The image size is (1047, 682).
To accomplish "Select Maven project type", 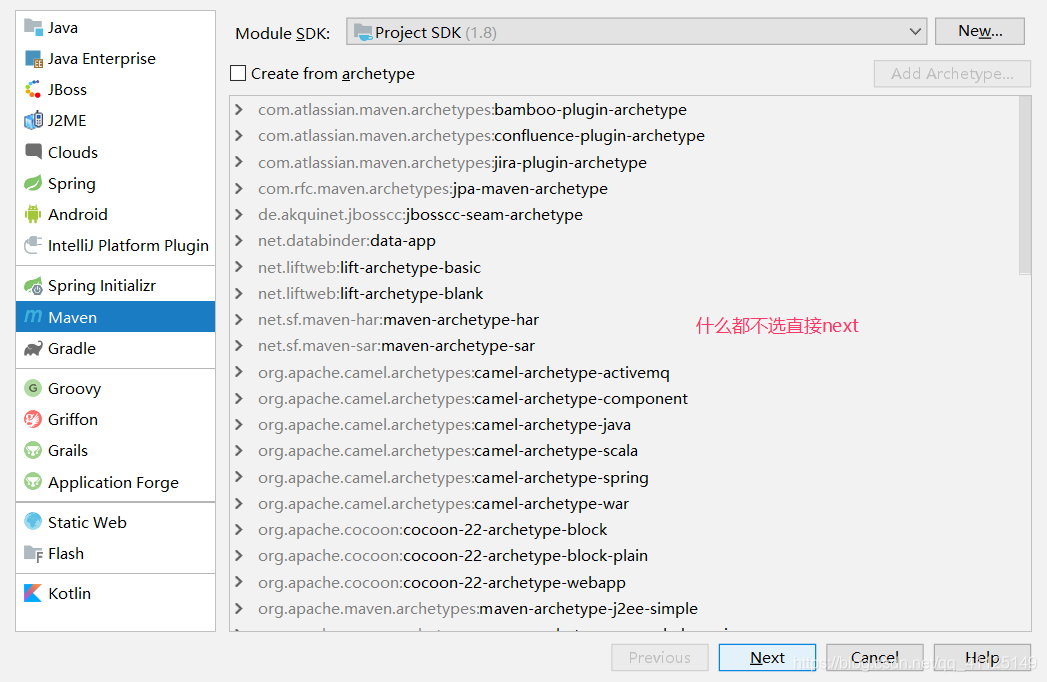I will tap(116, 317).
